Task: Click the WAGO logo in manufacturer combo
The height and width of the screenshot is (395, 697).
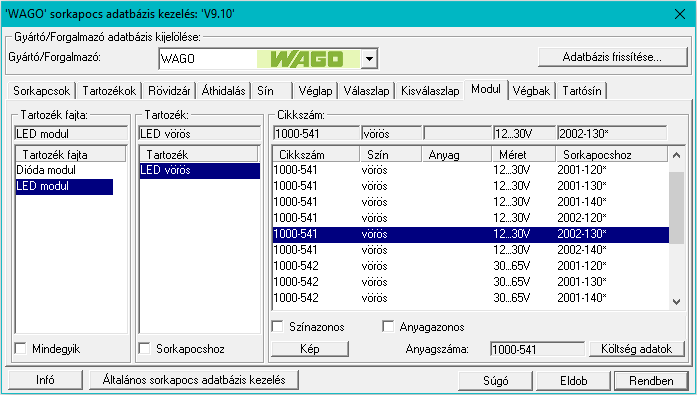Action: [x=308, y=59]
